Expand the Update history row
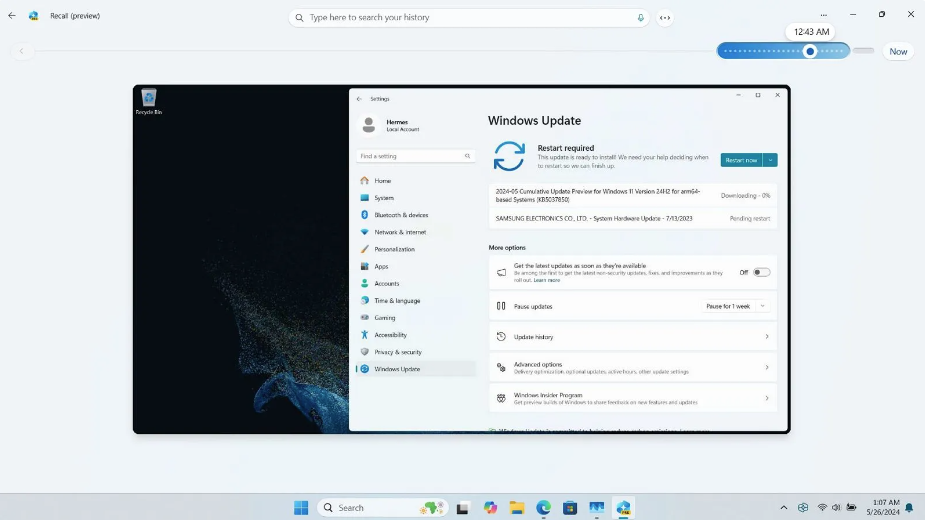The width and height of the screenshot is (925, 520). click(x=632, y=337)
